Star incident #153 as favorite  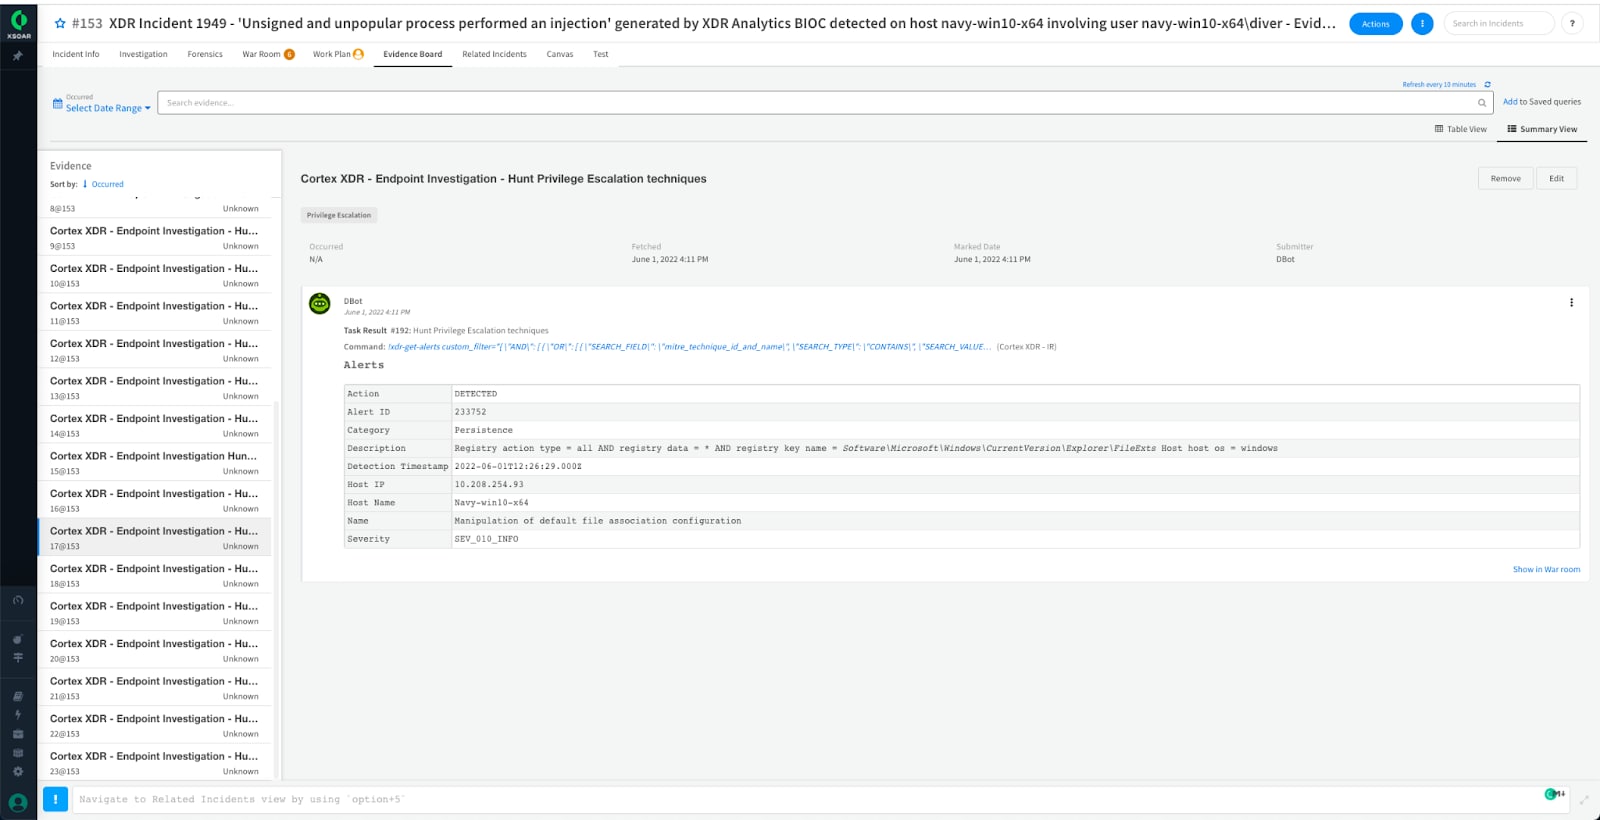tap(59, 23)
